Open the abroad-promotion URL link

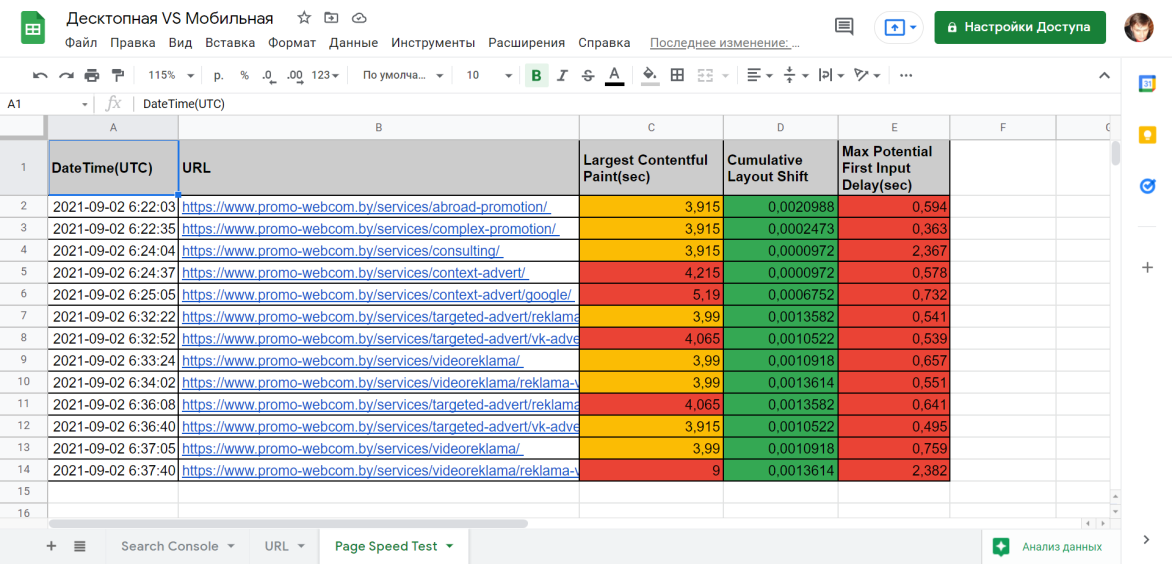365,207
